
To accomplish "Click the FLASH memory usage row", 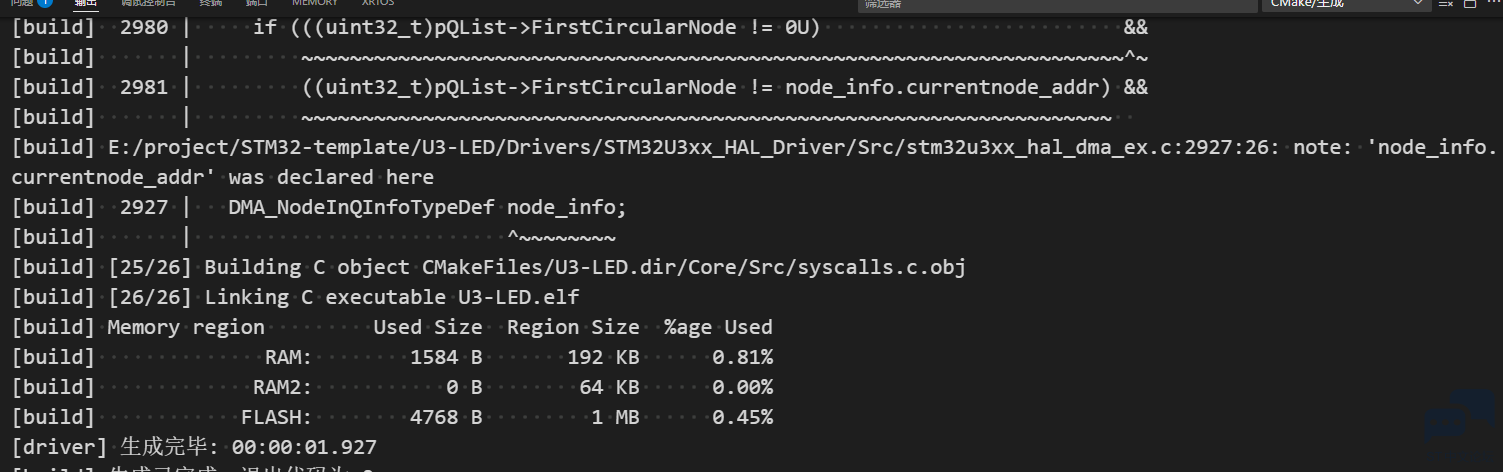I will tap(392, 417).
